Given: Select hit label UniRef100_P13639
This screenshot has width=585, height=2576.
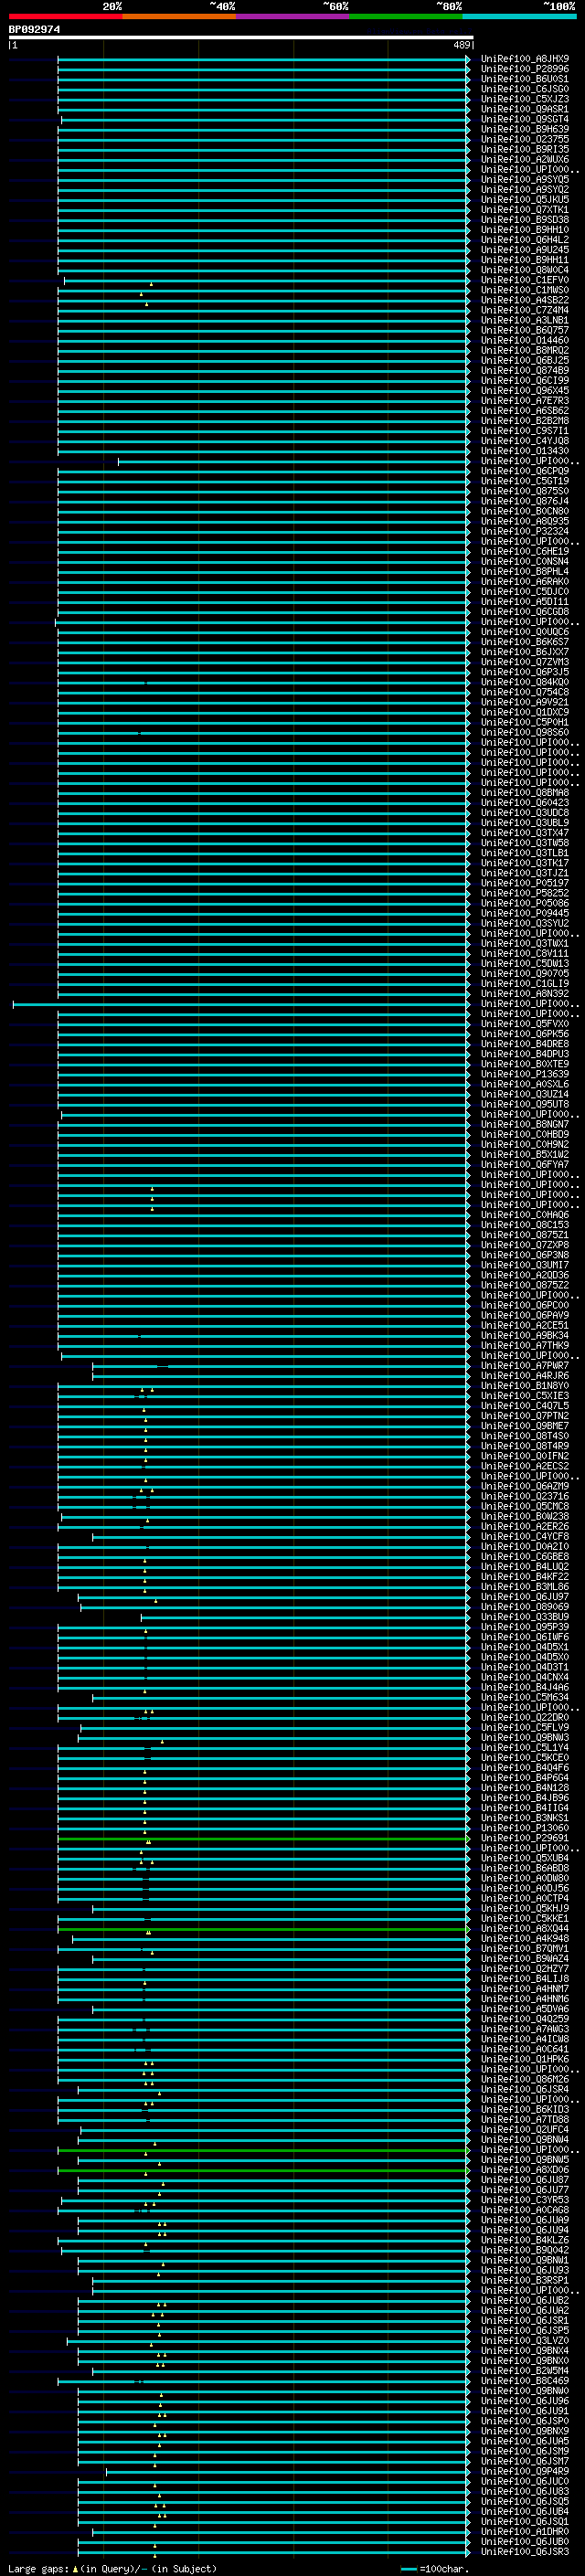Looking at the screenshot, I should click(525, 1074).
